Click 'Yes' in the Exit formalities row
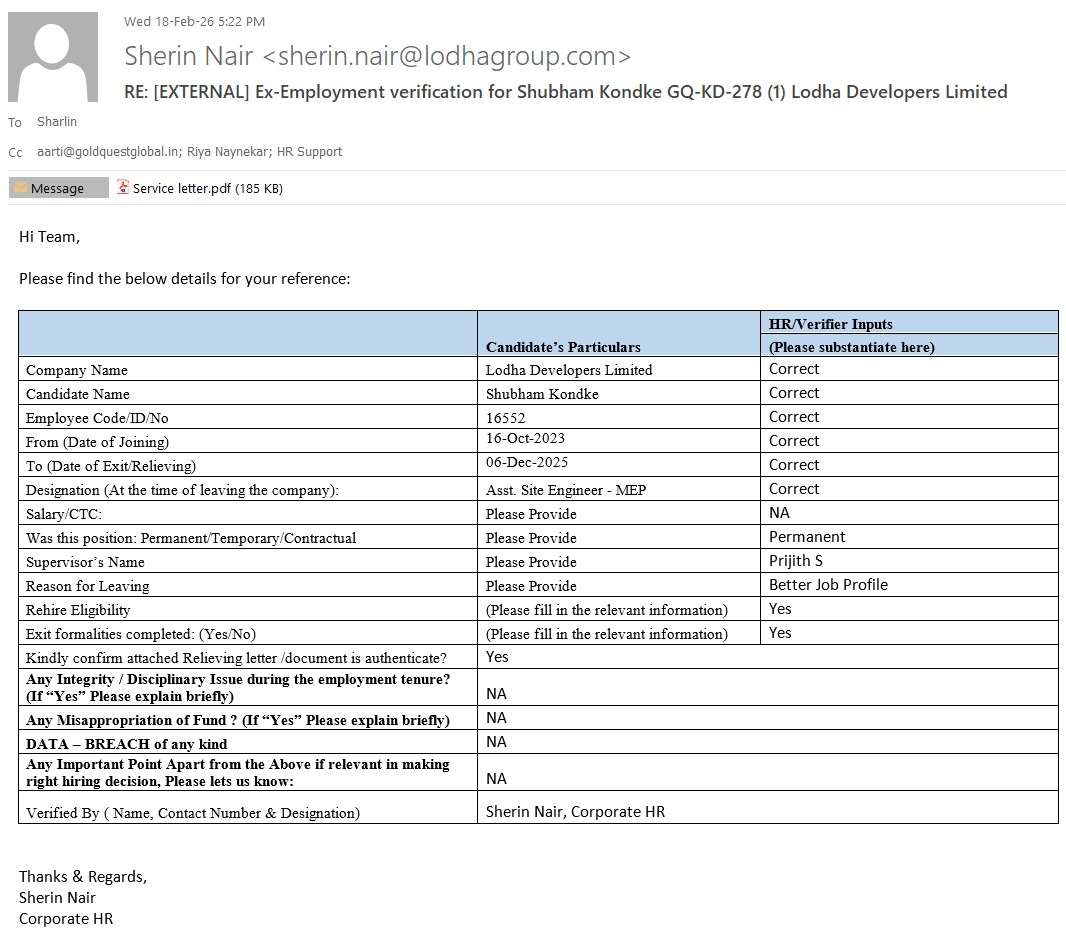This screenshot has width=1066, height=931. pos(780,632)
